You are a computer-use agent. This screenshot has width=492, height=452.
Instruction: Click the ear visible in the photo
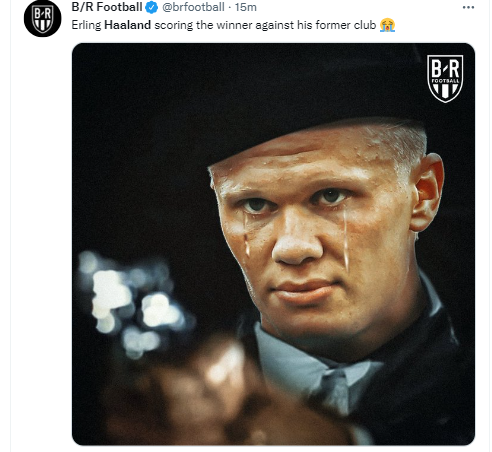(427, 193)
